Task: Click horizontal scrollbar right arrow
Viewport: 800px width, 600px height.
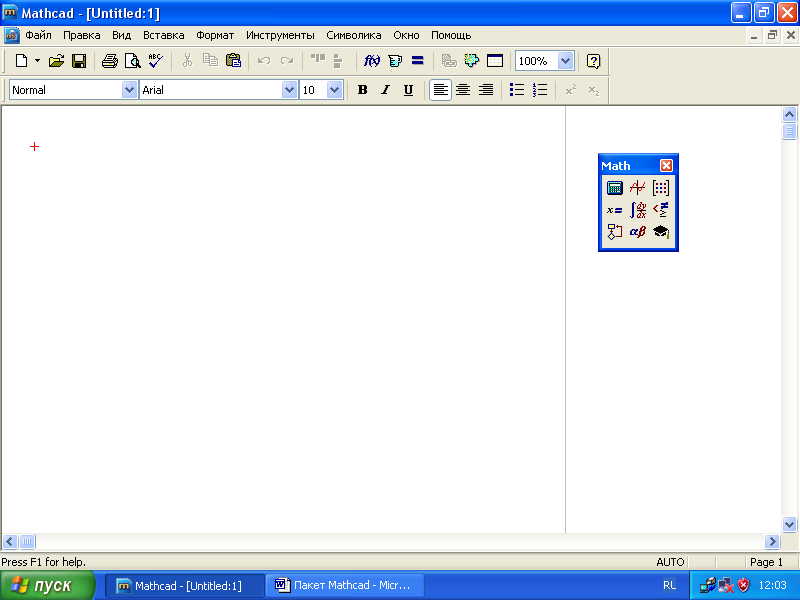Action: tap(772, 541)
